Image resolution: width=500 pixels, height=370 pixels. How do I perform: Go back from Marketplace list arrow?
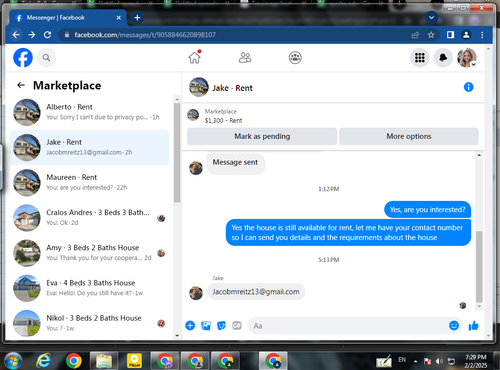[x=21, y=85]
